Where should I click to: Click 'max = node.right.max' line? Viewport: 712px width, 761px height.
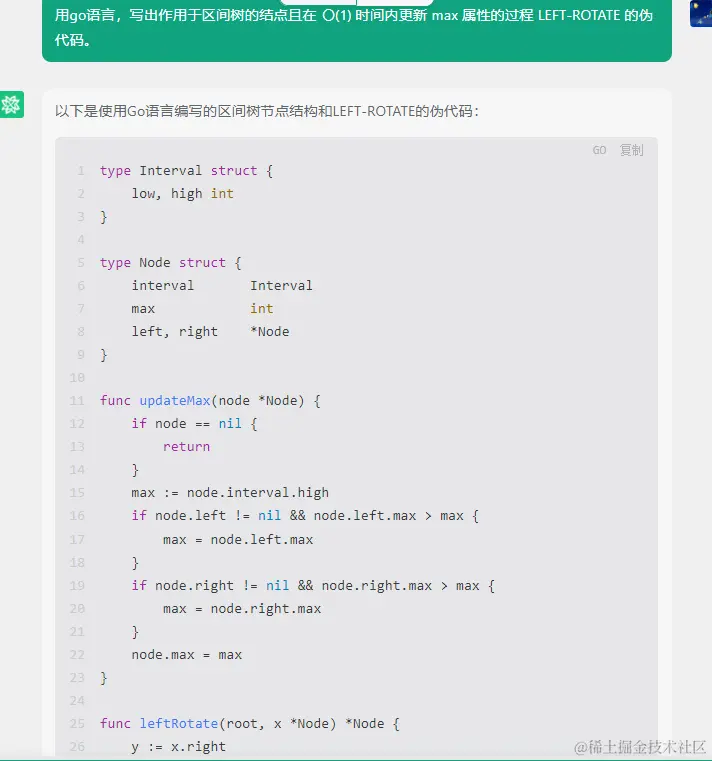pos(242,609)
